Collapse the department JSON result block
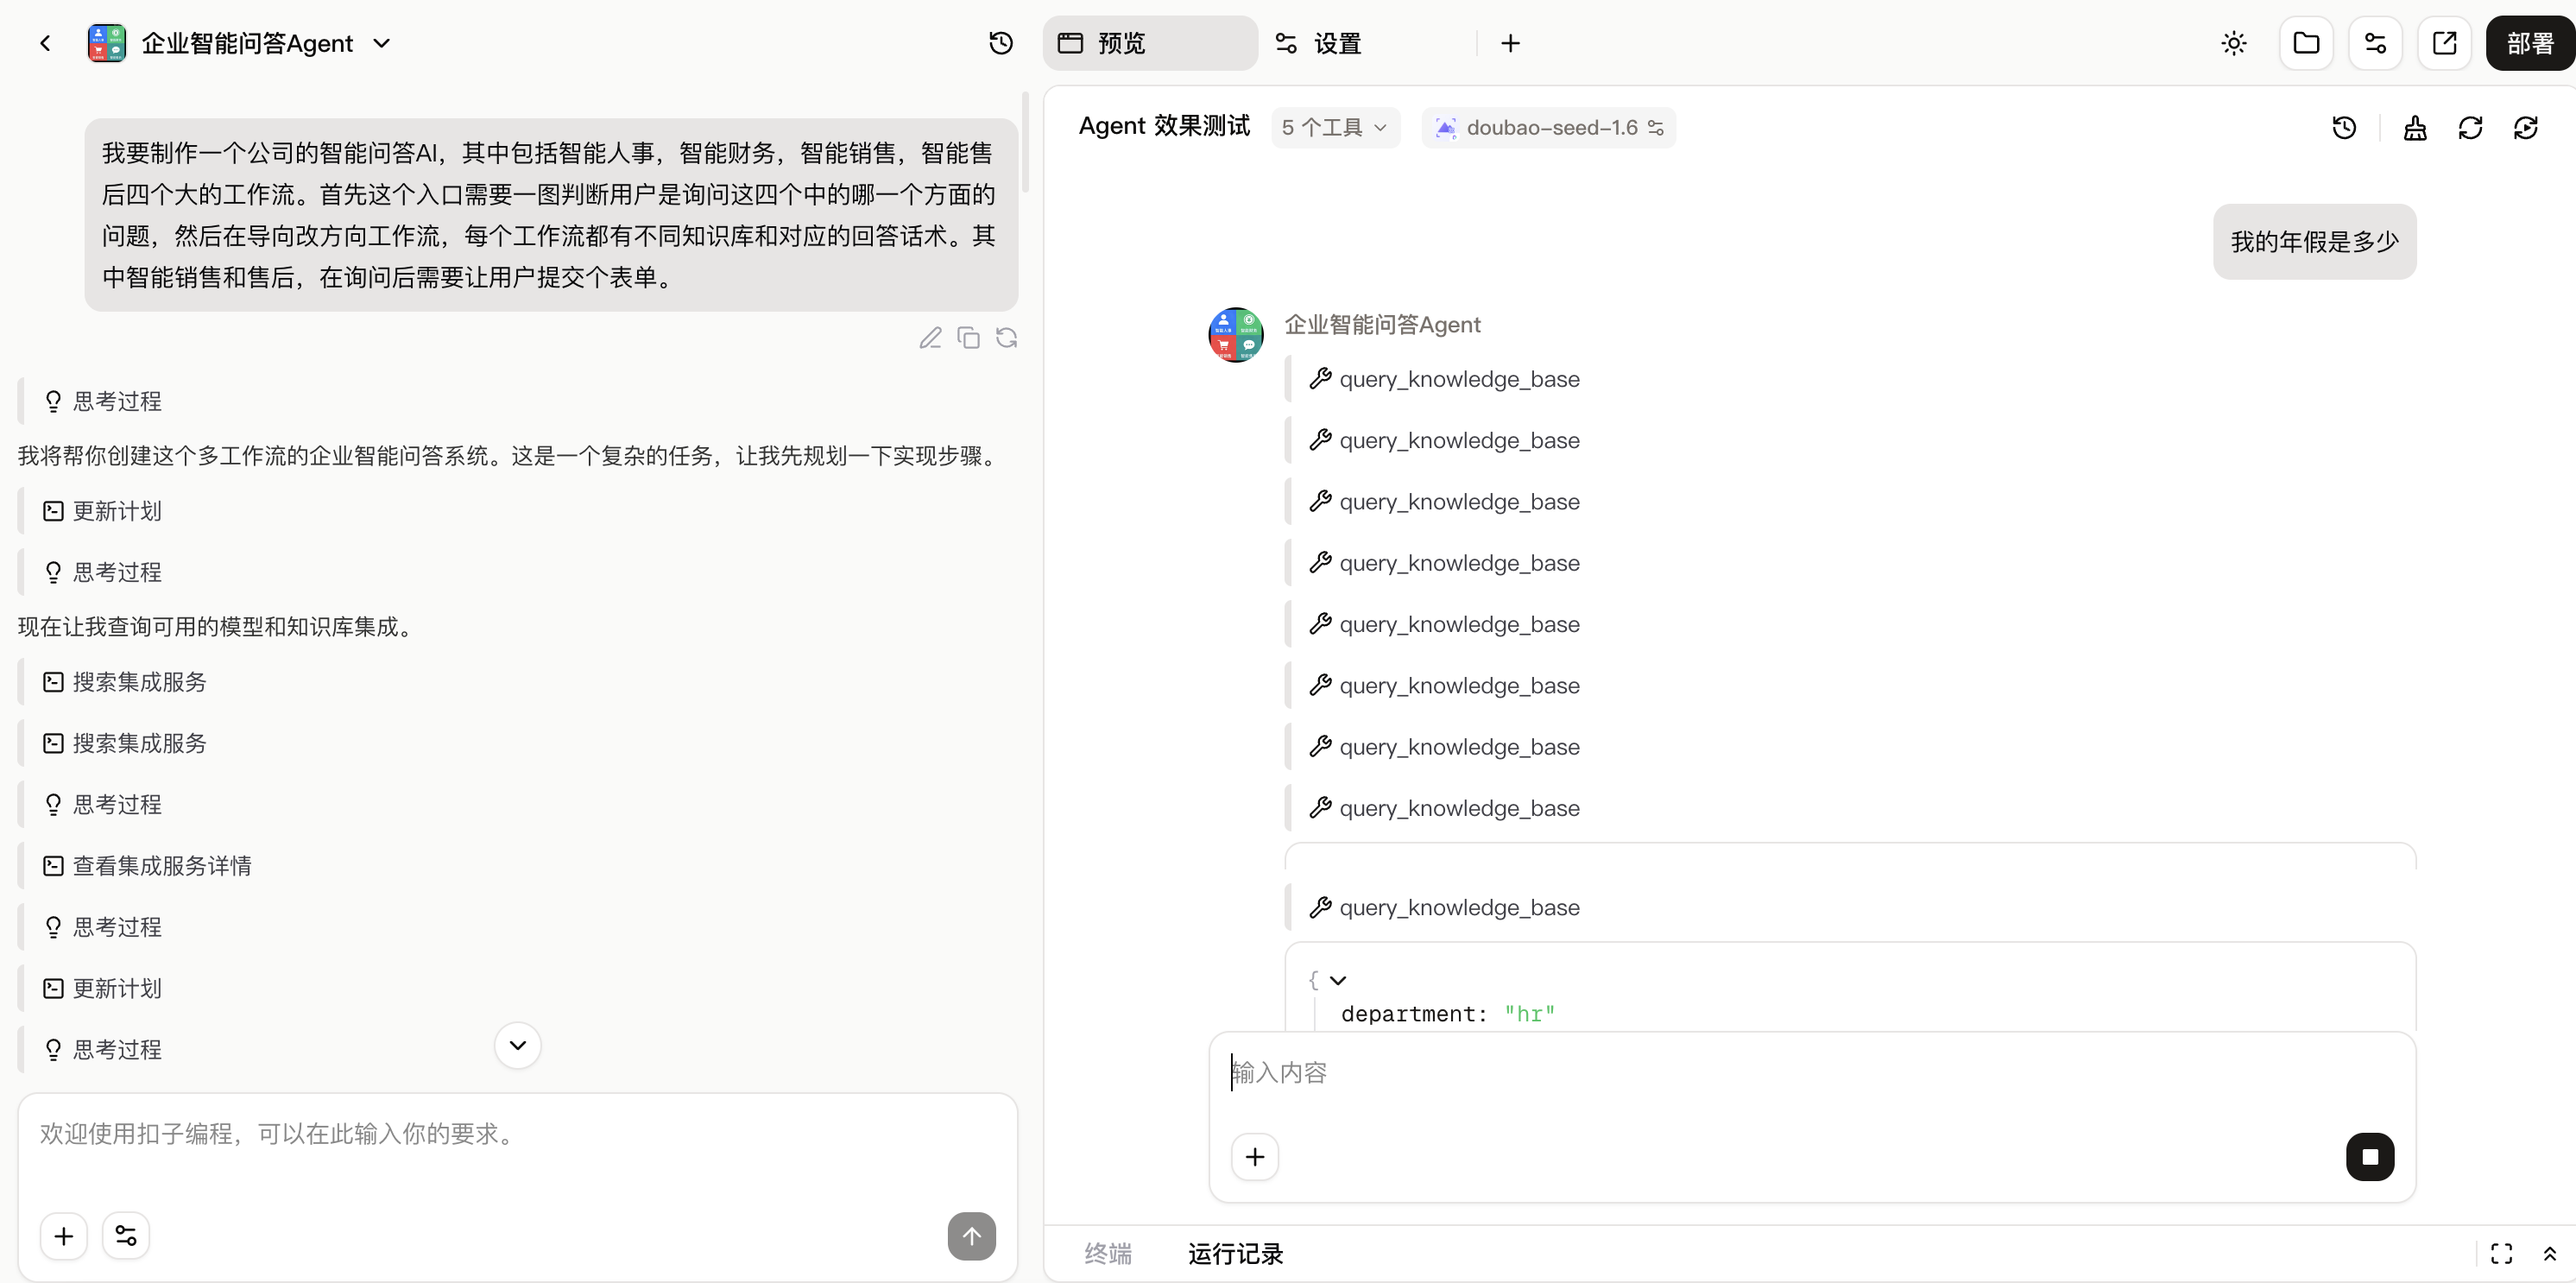2576x1283 pixels. pos(1338,980)
